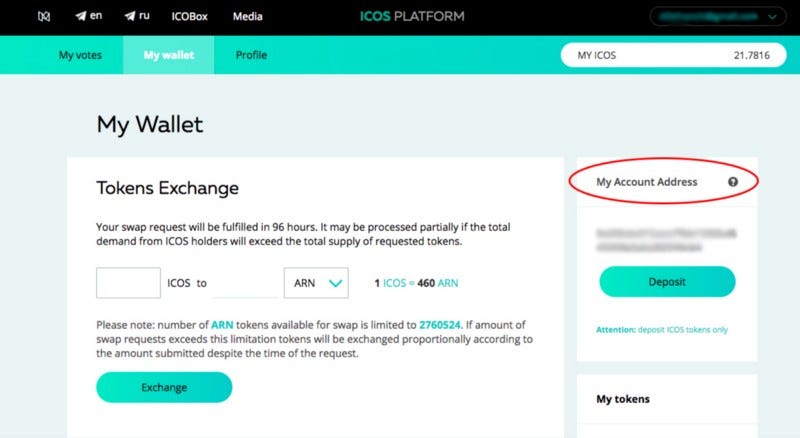Open the Telegram ru channel

tap(137, 16)
